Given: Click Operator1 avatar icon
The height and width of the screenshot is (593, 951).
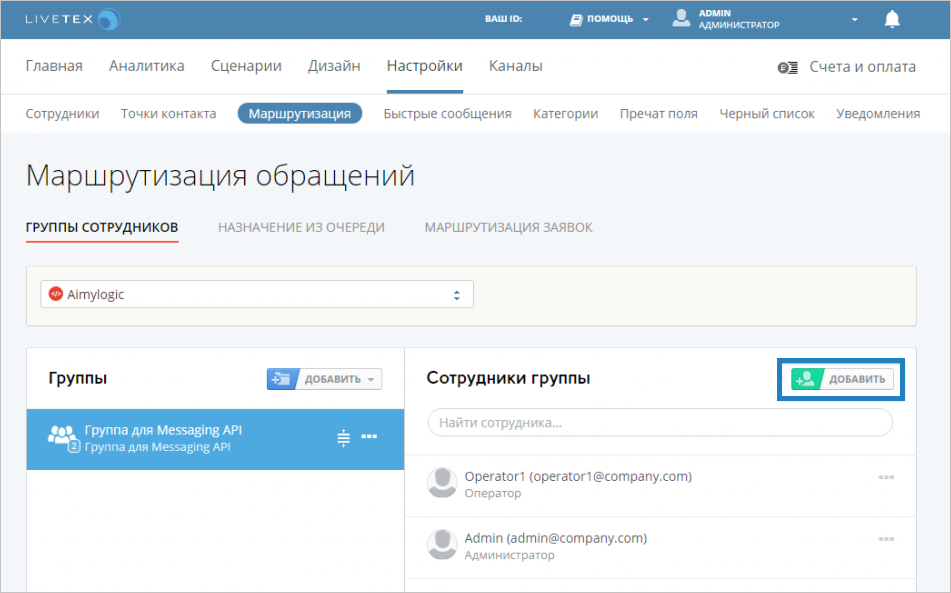Looking at the screenshot, I should click(442, 483).
